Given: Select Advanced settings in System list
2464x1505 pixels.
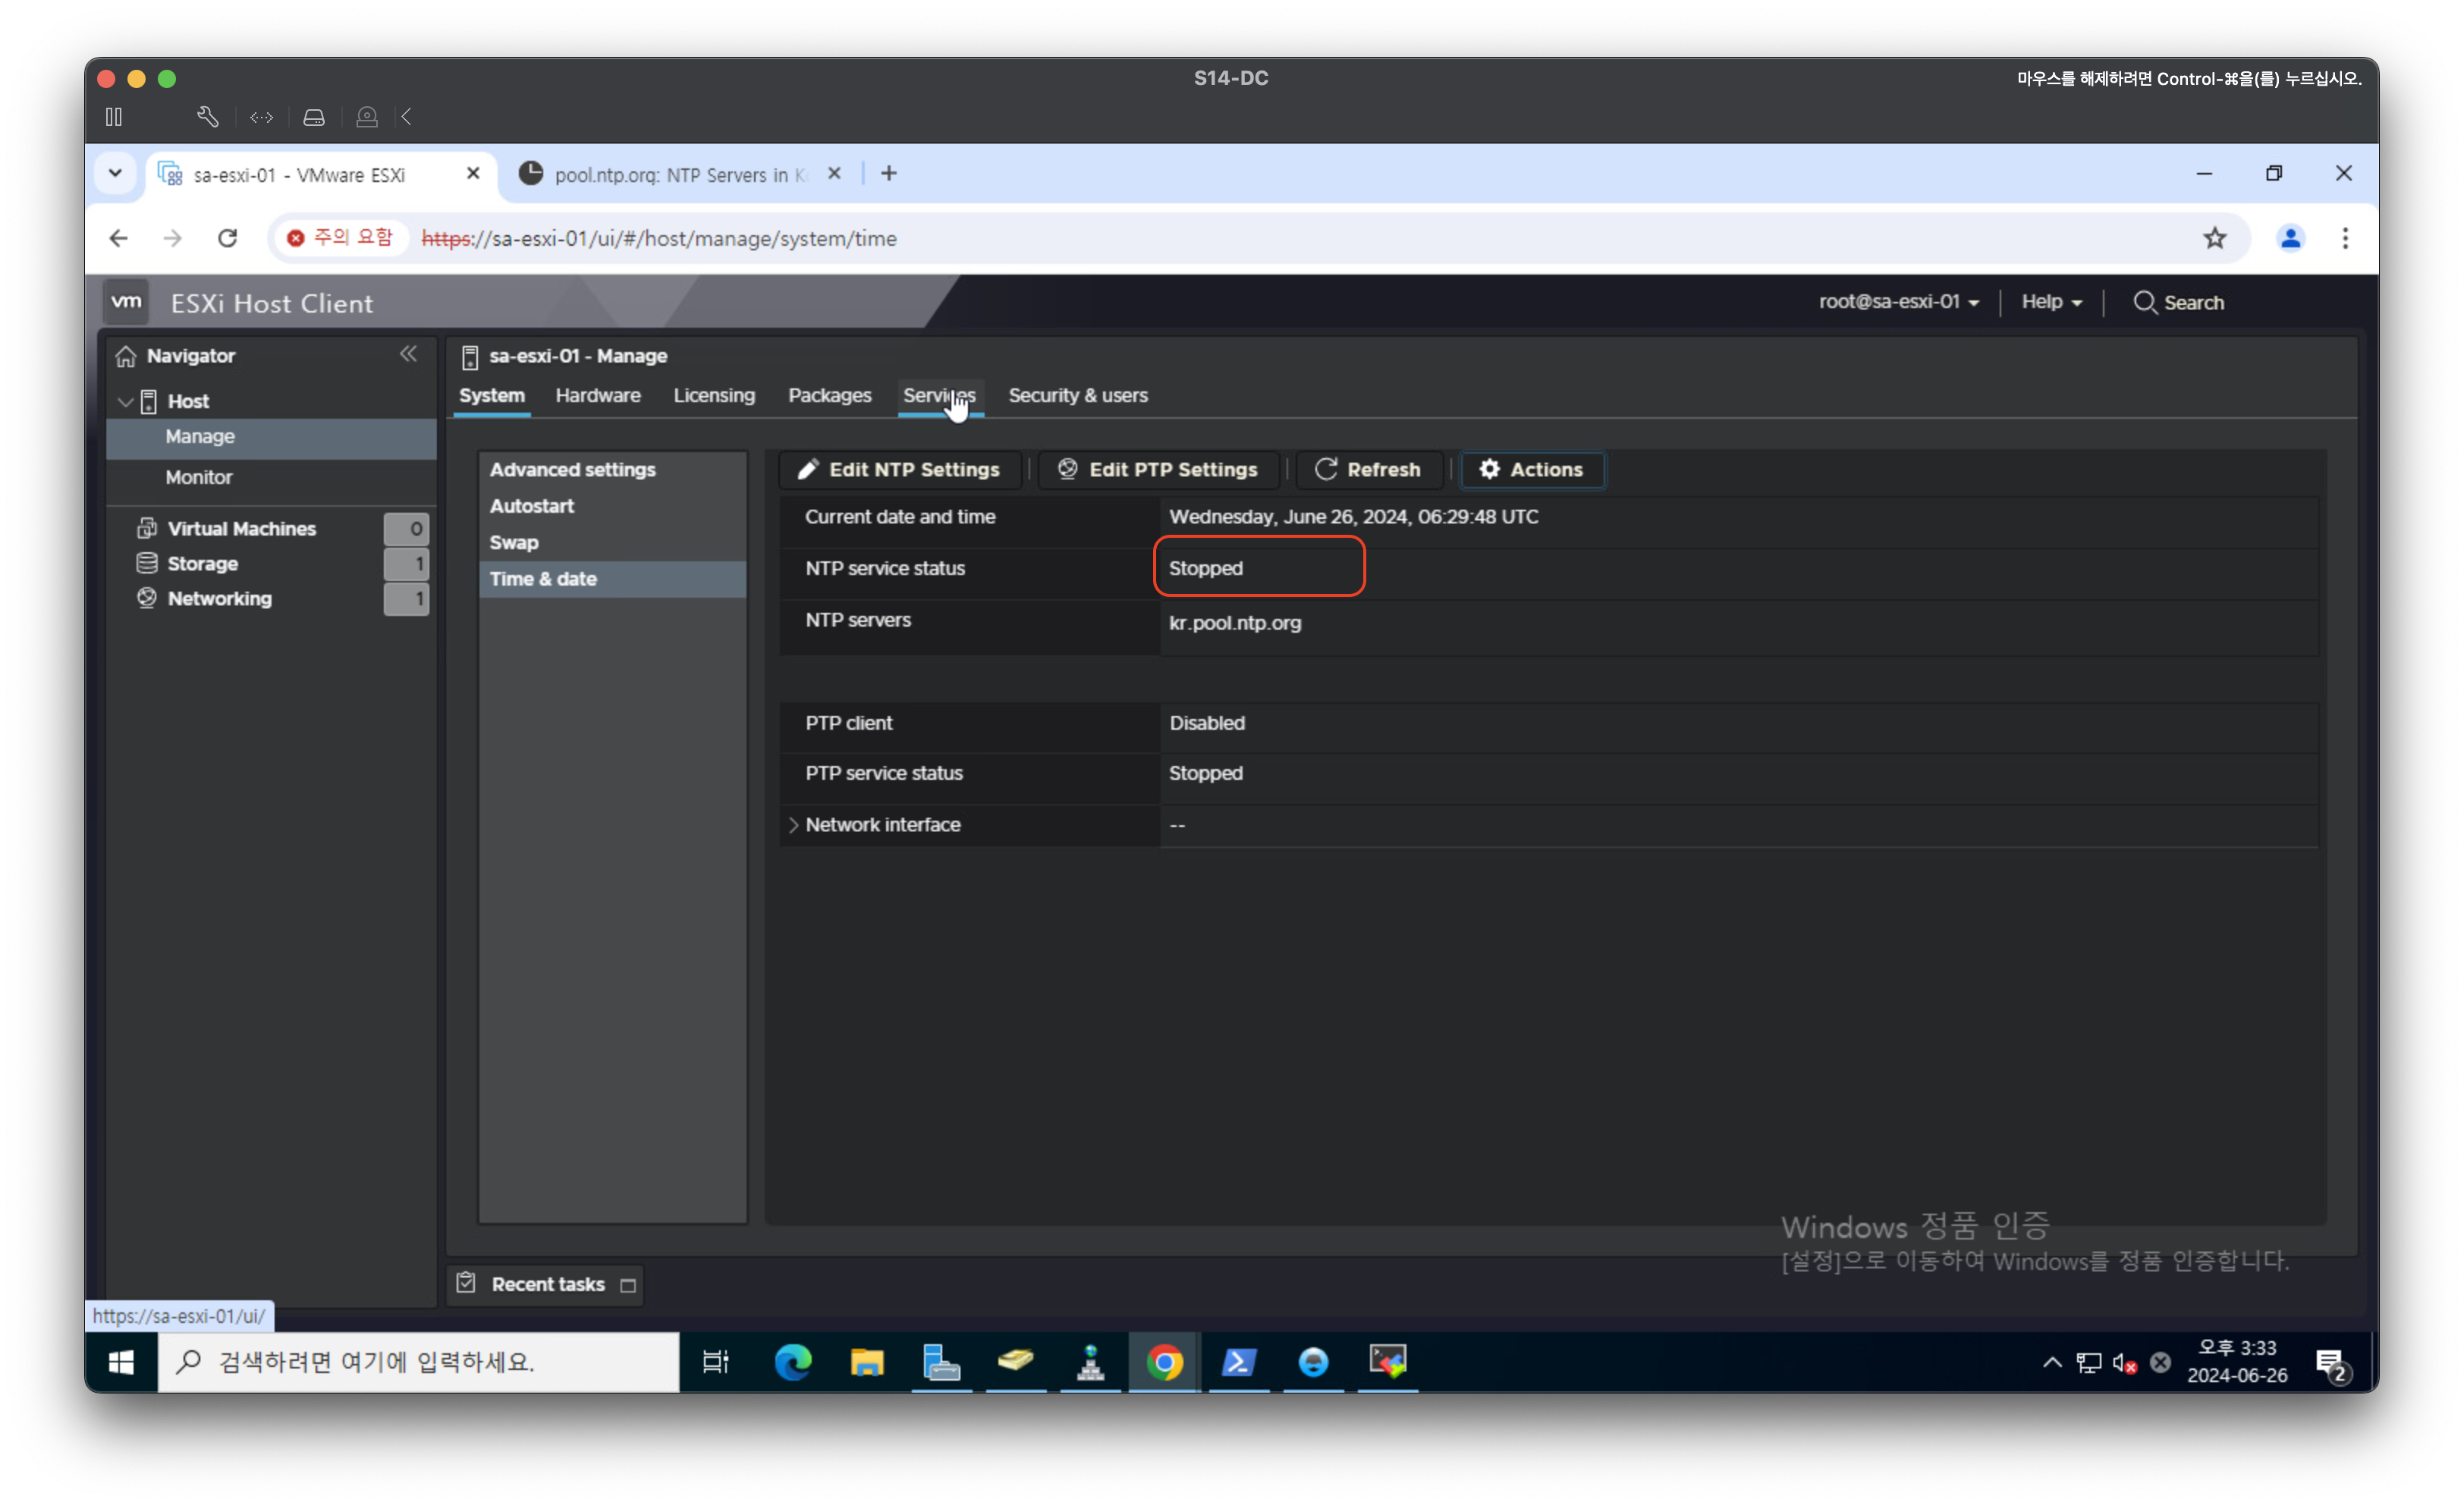Looking at the screenshot, I should [x=572, y=470].
